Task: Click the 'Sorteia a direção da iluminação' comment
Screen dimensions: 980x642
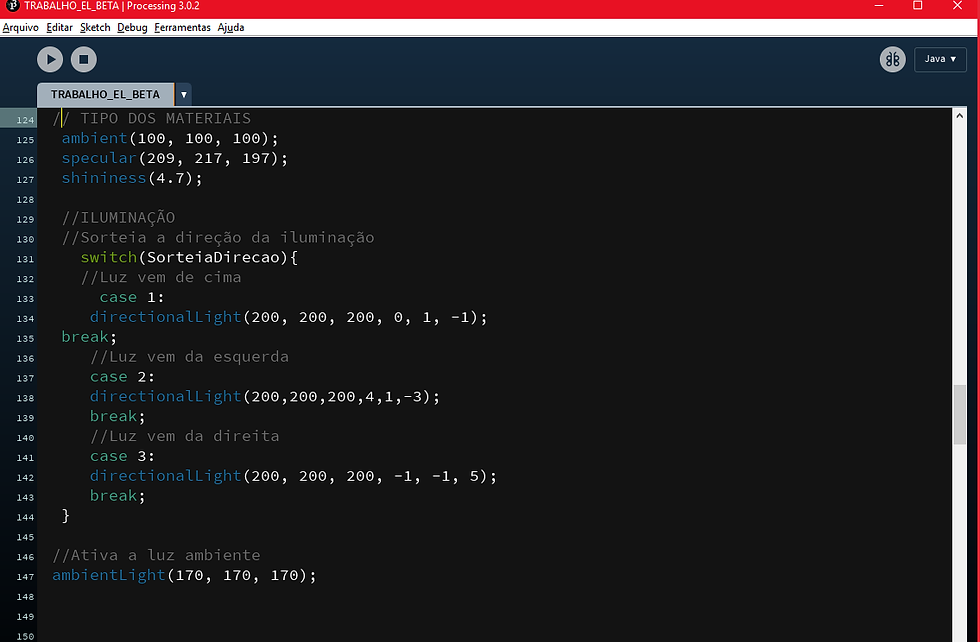Action: tap(218, 238)
